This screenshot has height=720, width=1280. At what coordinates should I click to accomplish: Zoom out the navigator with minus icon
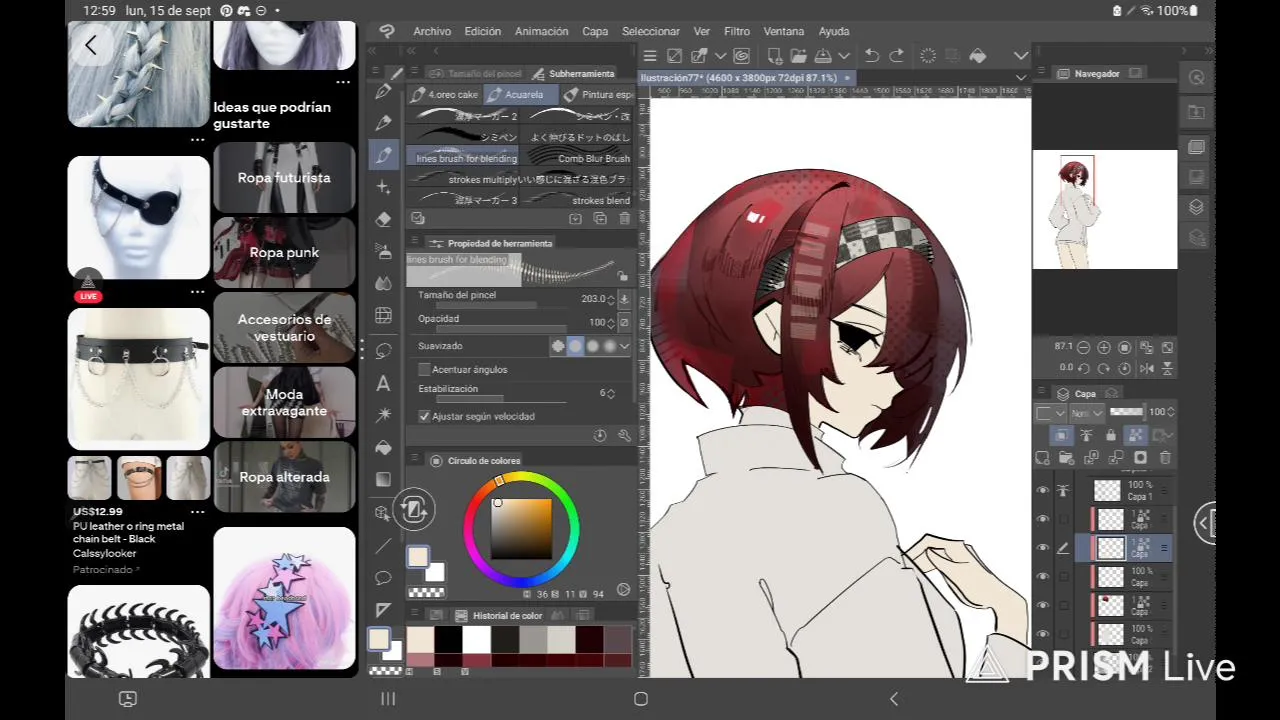1084,347
